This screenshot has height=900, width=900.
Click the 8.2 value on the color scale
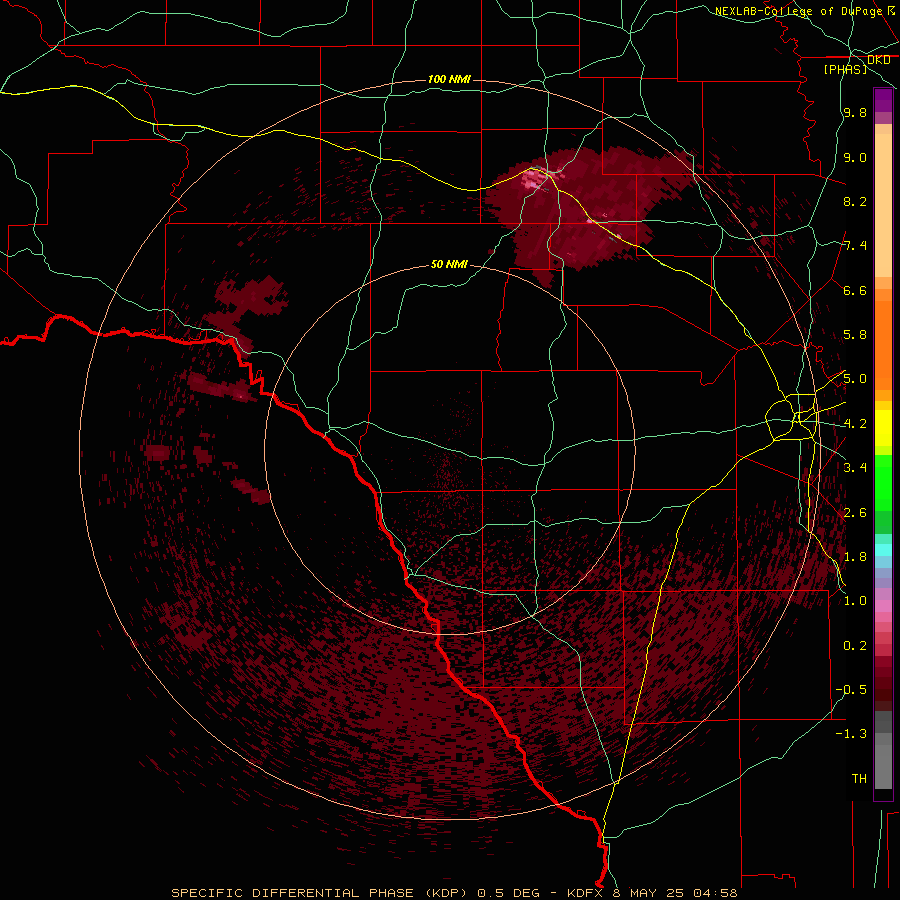click(x=855, y=202)
